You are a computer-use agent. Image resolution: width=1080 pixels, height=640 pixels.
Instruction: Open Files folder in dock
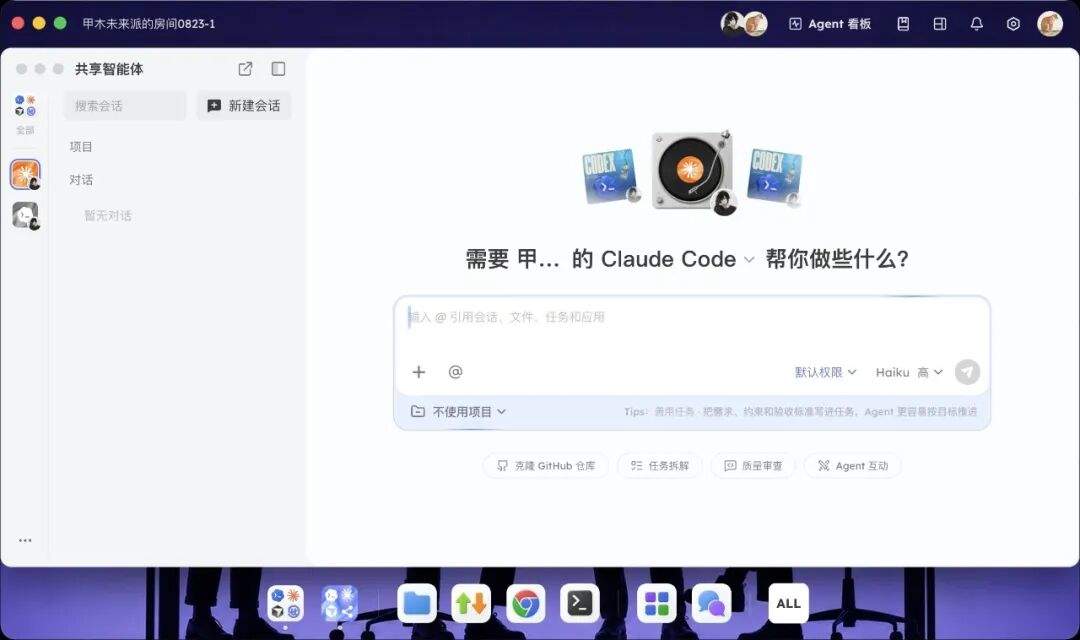click(x=417, y=603)
